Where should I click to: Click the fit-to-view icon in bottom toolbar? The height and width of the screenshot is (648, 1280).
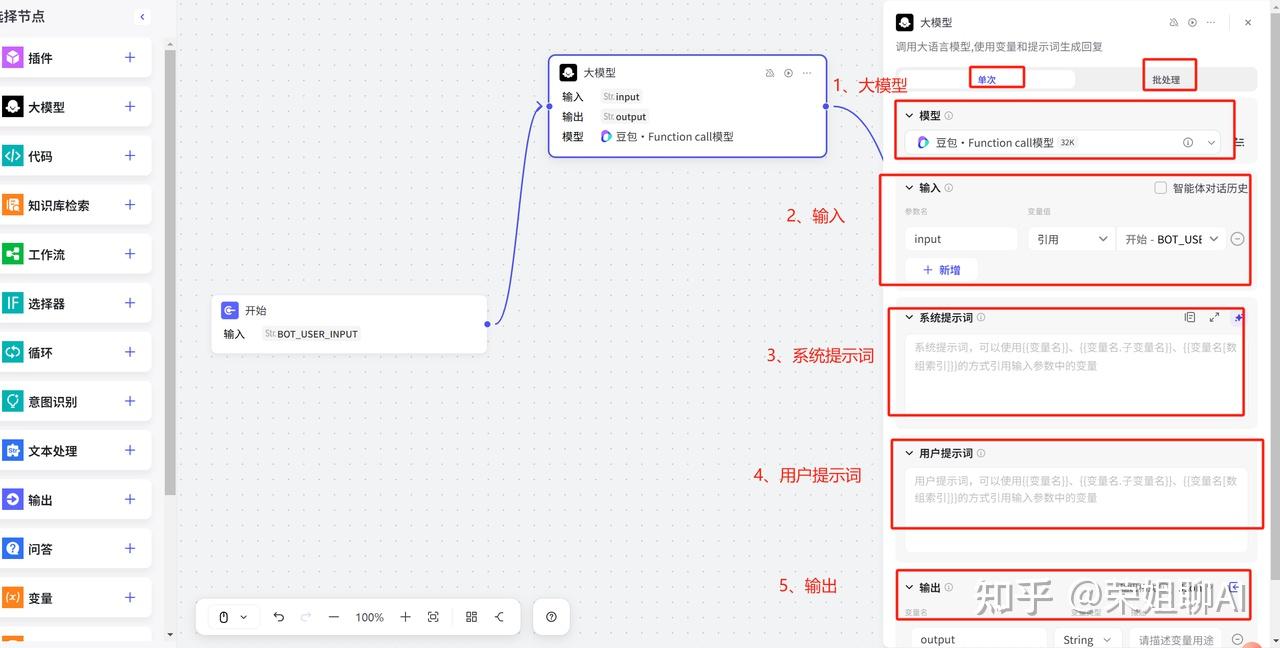pos(433,617)
